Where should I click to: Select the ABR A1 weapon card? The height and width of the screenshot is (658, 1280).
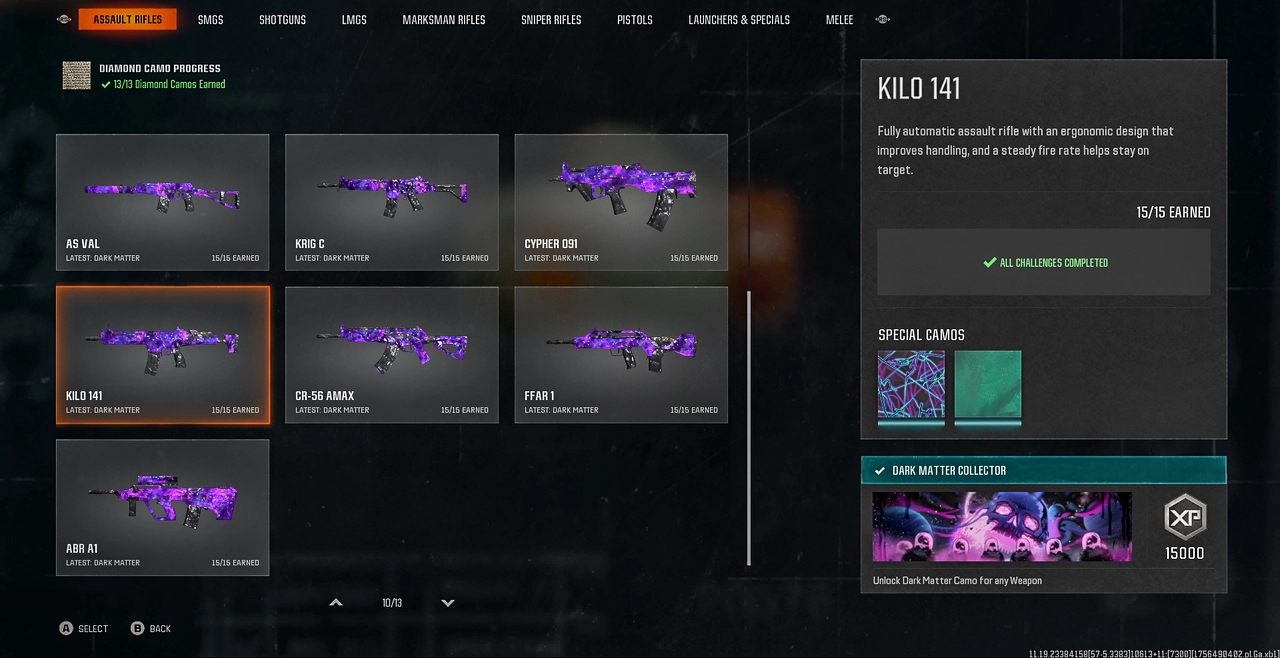pyautogui.click(x=163, y=508)
